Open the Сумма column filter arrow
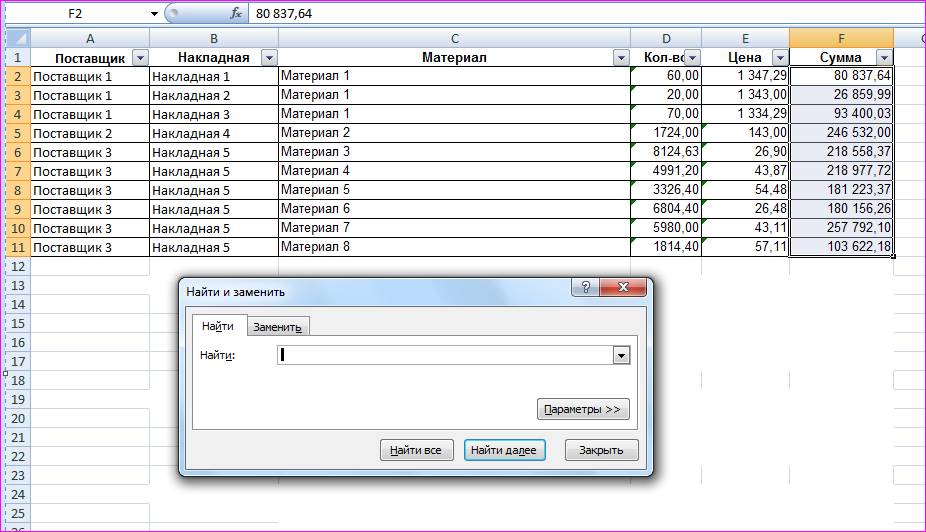926x532 pixels. 883,58
